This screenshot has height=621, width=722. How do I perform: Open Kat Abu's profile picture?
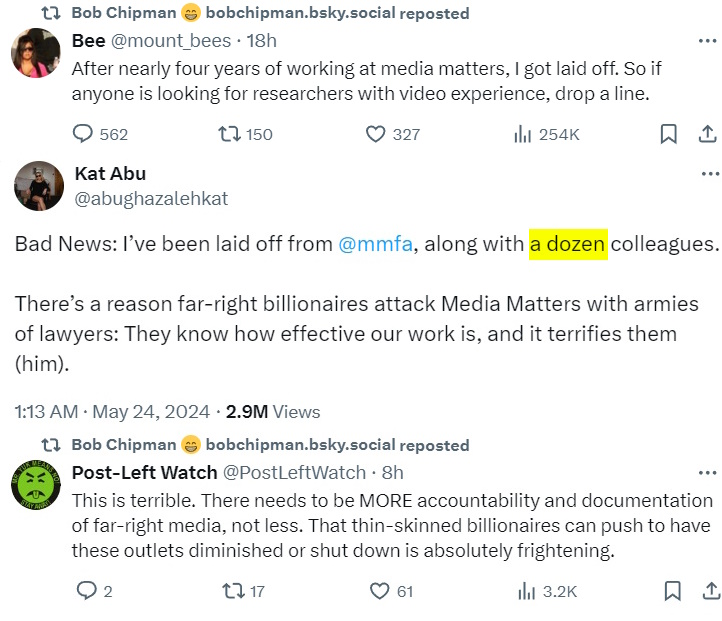coord(38,186)
